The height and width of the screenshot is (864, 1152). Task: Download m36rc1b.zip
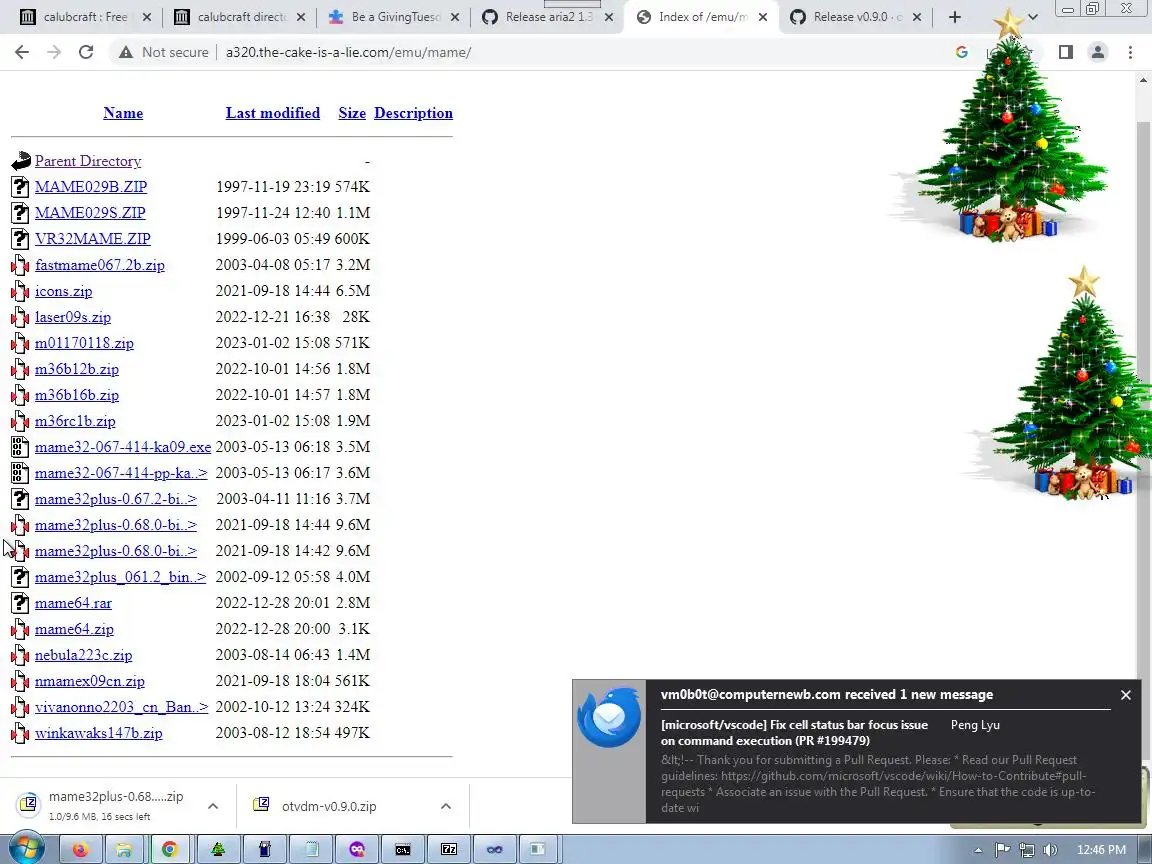click(x=75, y=421)
